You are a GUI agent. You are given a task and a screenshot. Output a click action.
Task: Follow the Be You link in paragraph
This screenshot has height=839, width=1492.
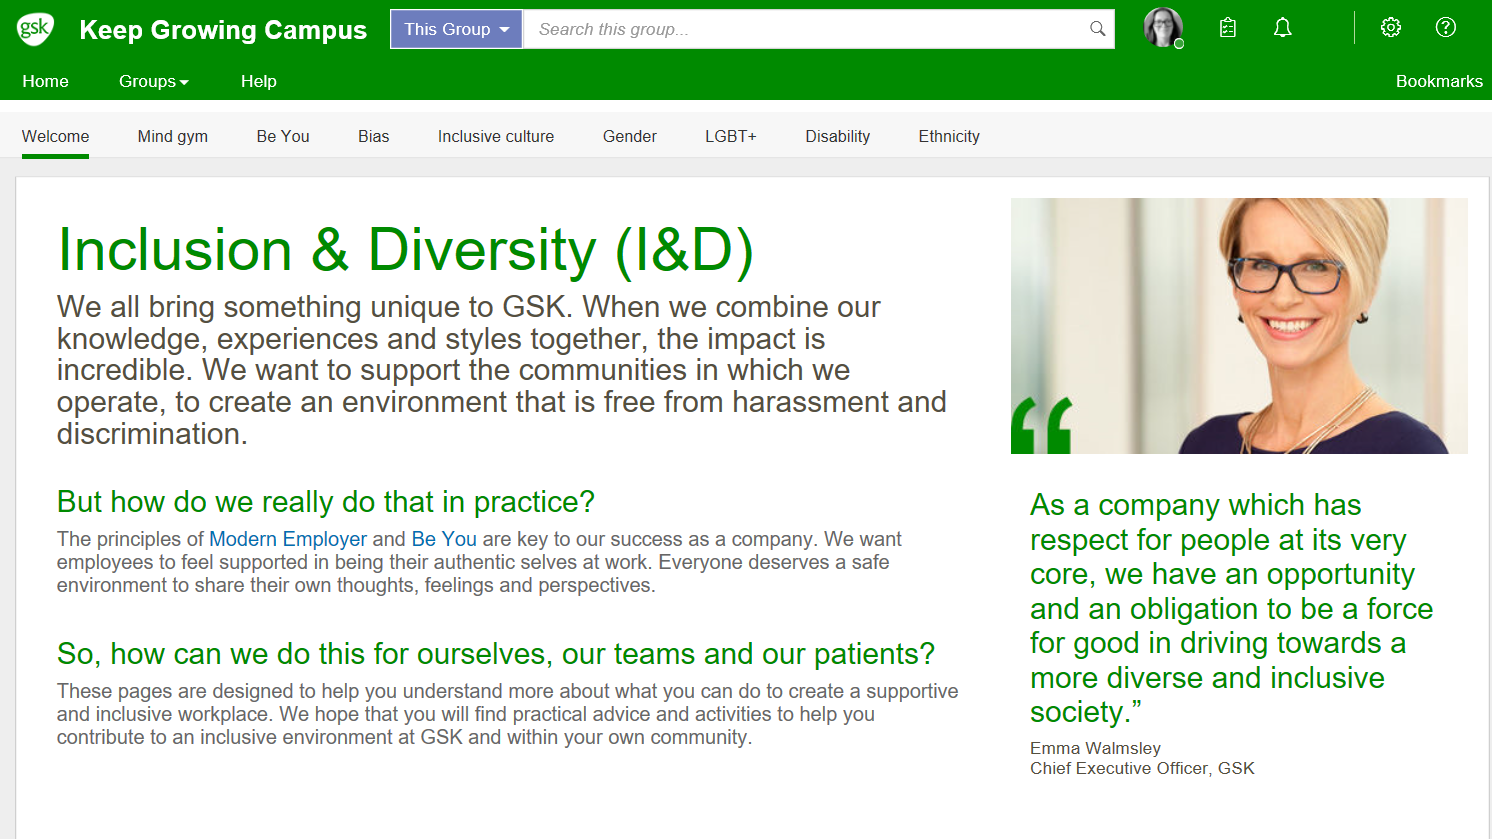coord(444,539)
